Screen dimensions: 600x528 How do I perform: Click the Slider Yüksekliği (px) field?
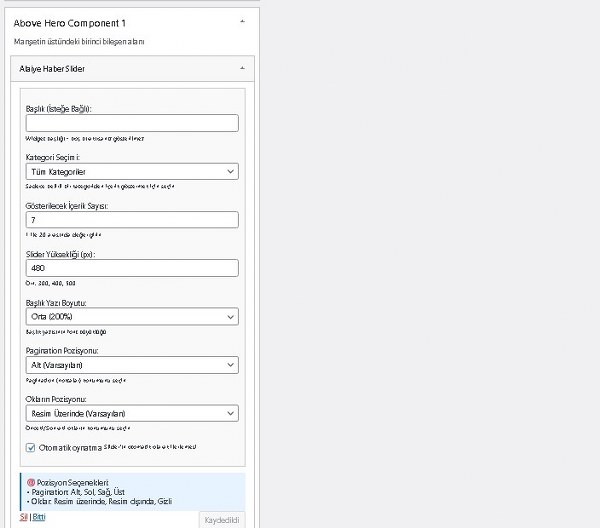pyautogui.click(x=131, y=268)
